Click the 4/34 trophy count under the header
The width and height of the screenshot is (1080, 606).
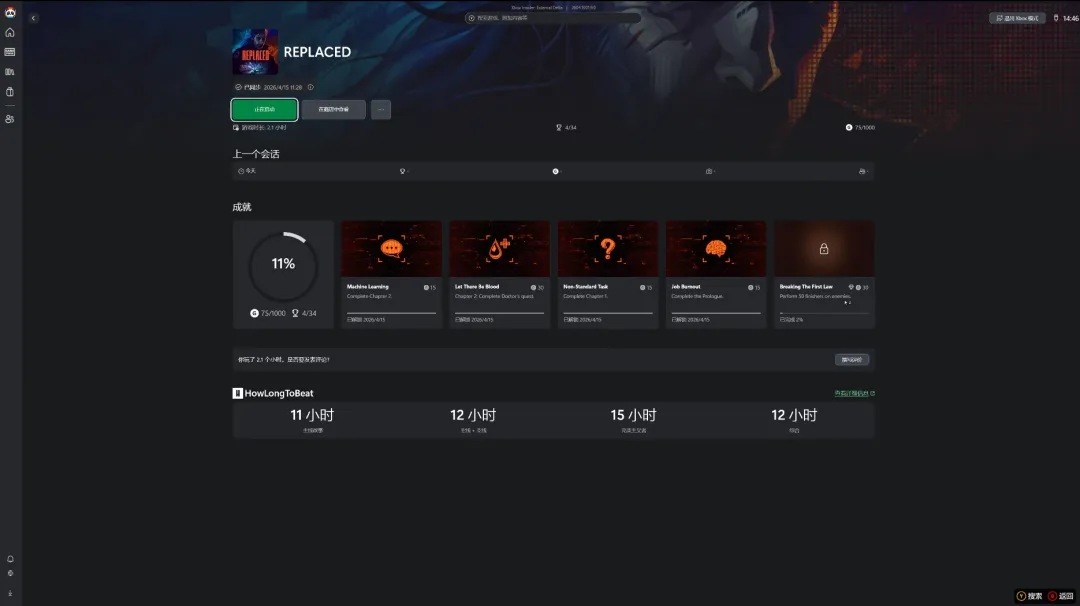point(566,127)
